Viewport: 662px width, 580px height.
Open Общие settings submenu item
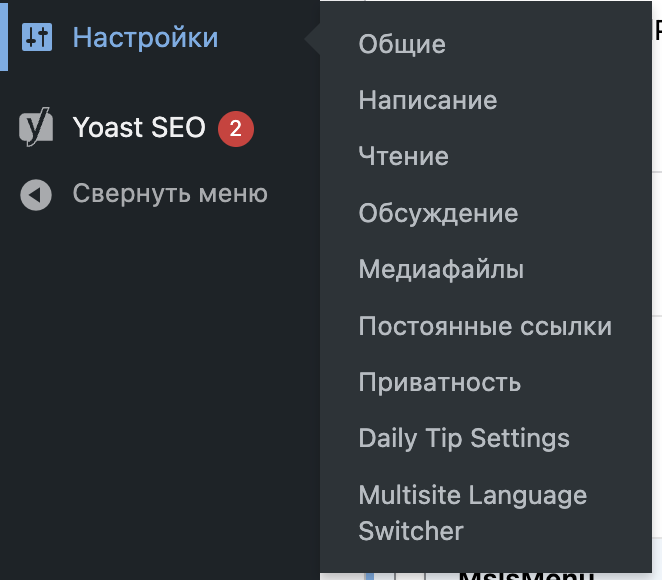[x=402, y=44]
